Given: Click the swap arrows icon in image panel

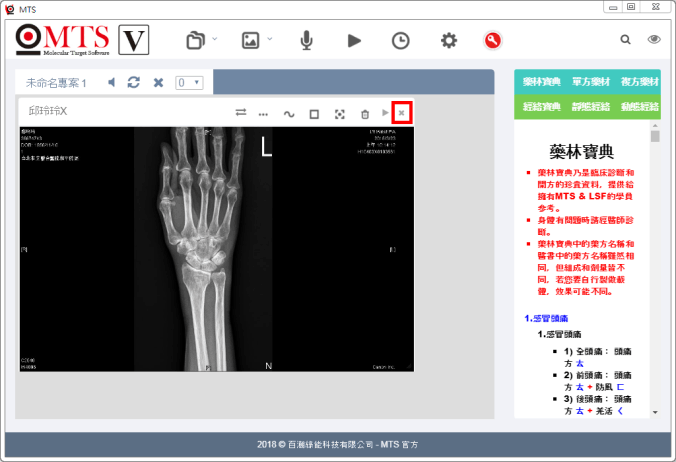Looking at the screenshot, I should [x=241, y=112].
